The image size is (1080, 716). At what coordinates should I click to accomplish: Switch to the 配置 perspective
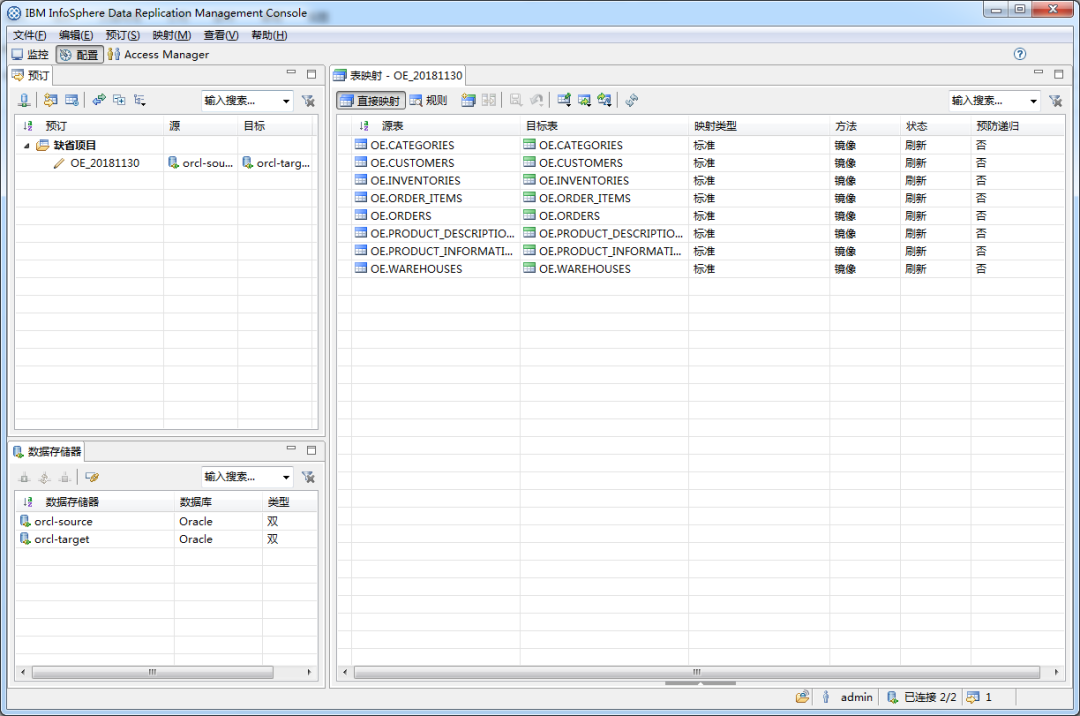[x=80, y=54]
